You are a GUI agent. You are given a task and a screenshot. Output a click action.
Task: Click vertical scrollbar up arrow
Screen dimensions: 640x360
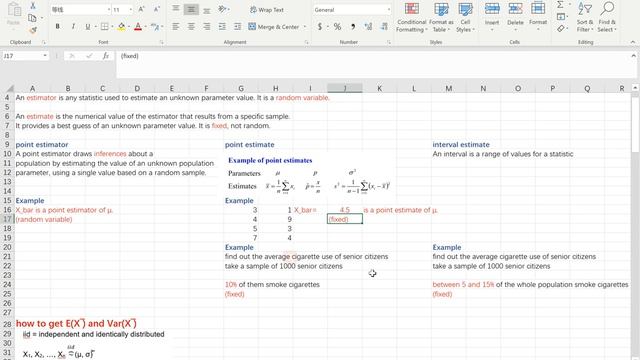click(x=635, y=88)
